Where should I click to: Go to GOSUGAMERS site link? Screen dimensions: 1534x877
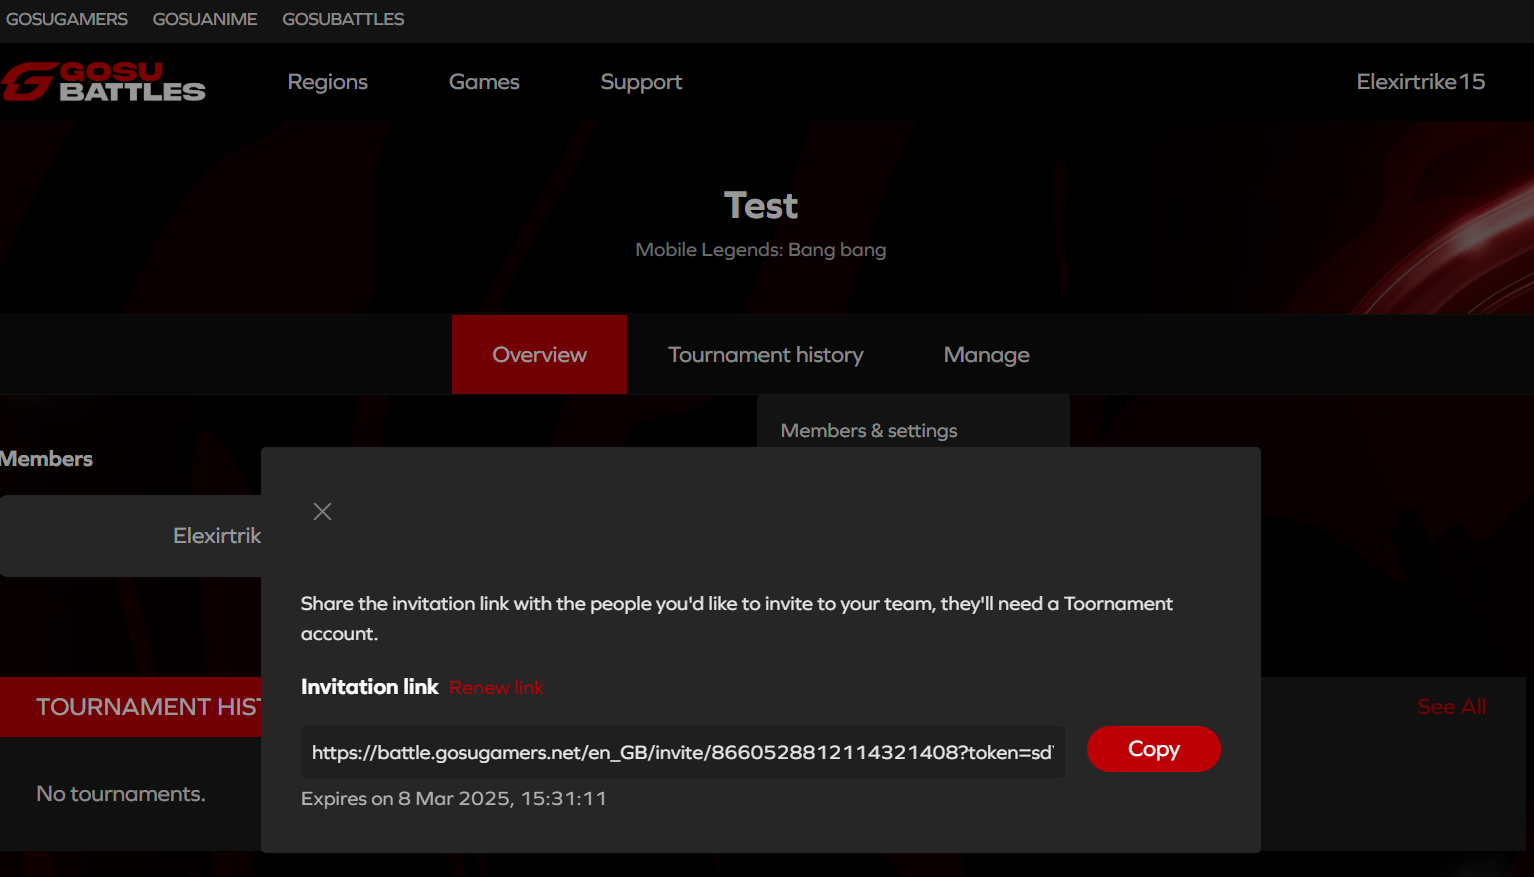coord(67,19)
